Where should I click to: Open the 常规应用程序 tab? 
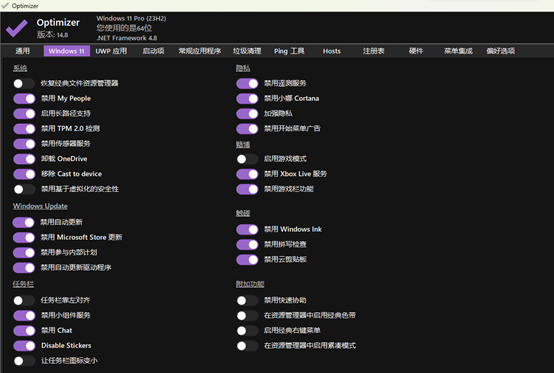[x=200, y=51]
